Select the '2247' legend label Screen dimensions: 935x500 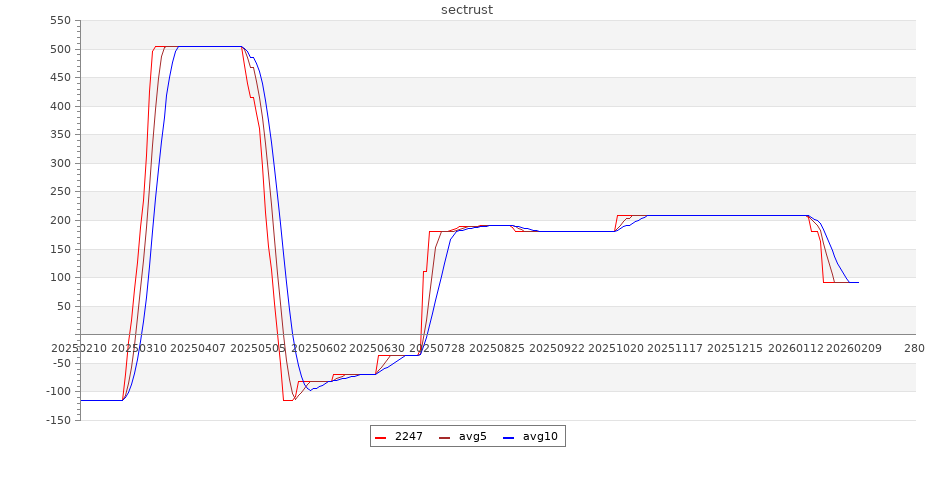pos(408,437)
